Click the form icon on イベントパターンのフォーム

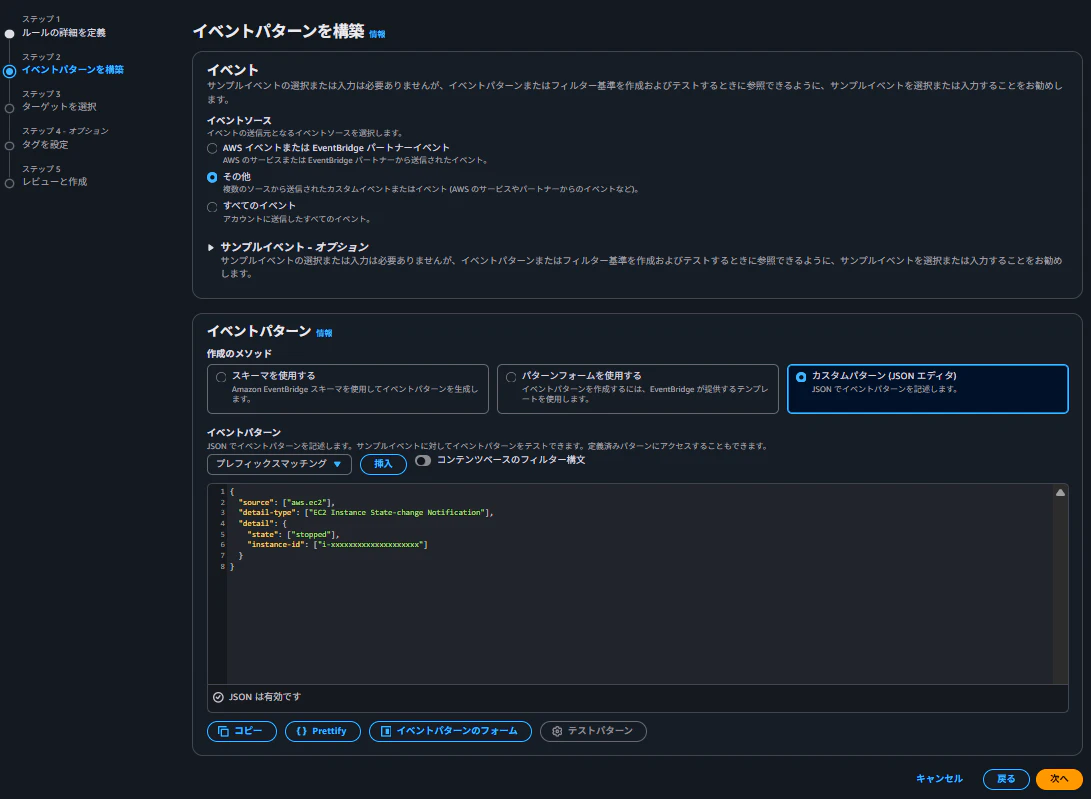pyautogui.click(x=385, y=731)
